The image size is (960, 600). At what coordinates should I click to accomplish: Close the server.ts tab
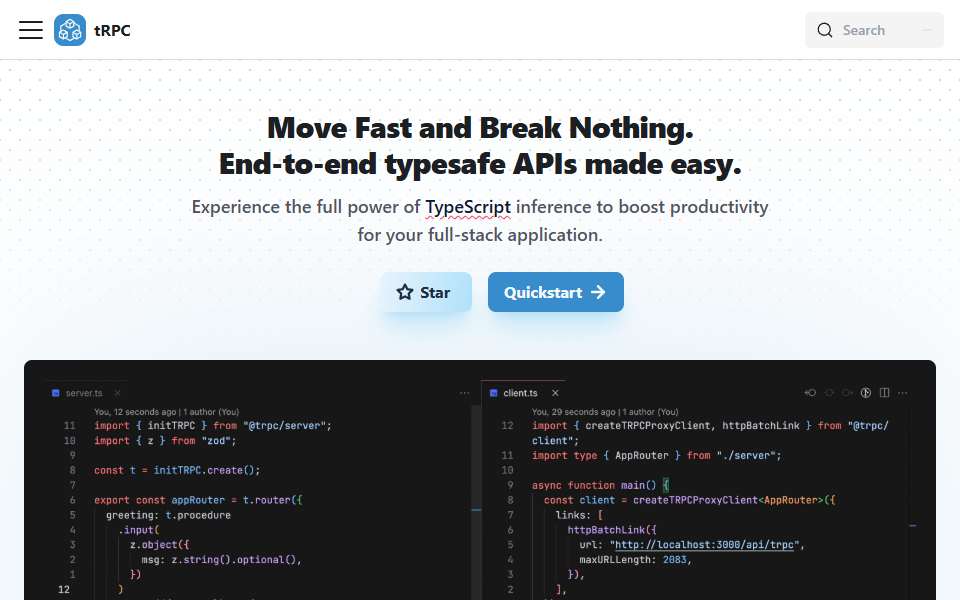[x=118, y=393]
